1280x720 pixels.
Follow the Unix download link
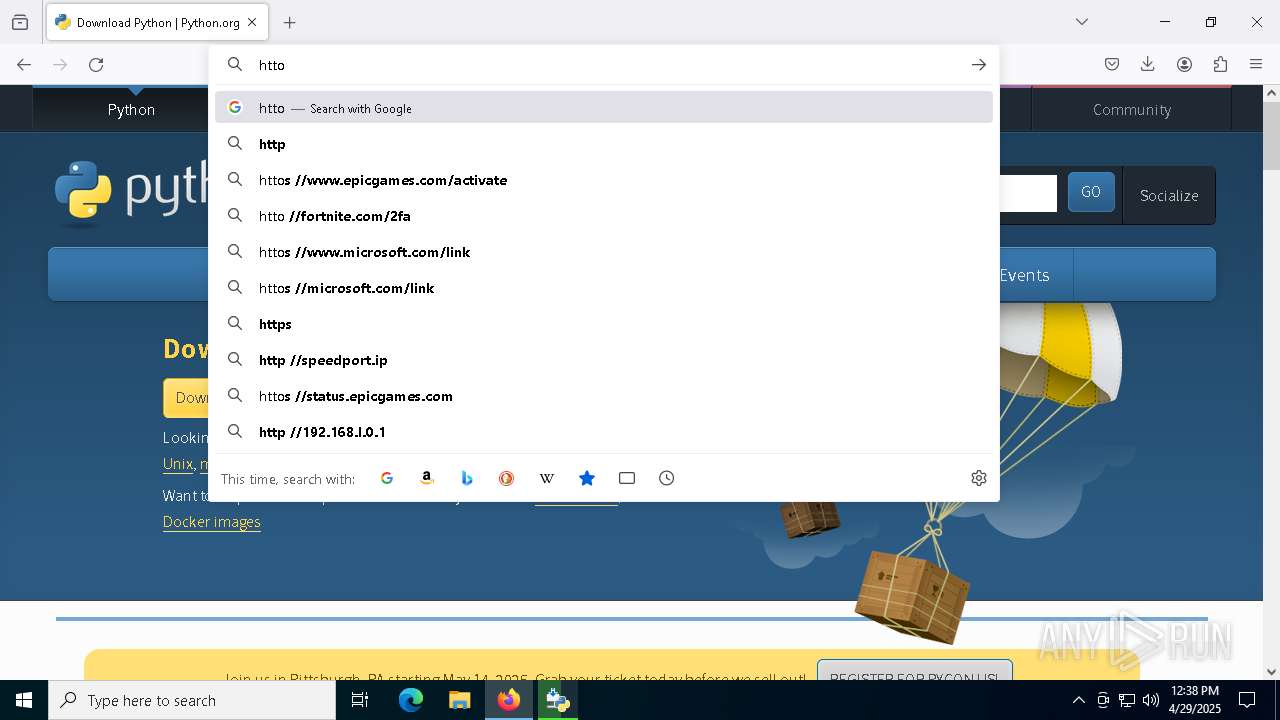tap(178, 464)
